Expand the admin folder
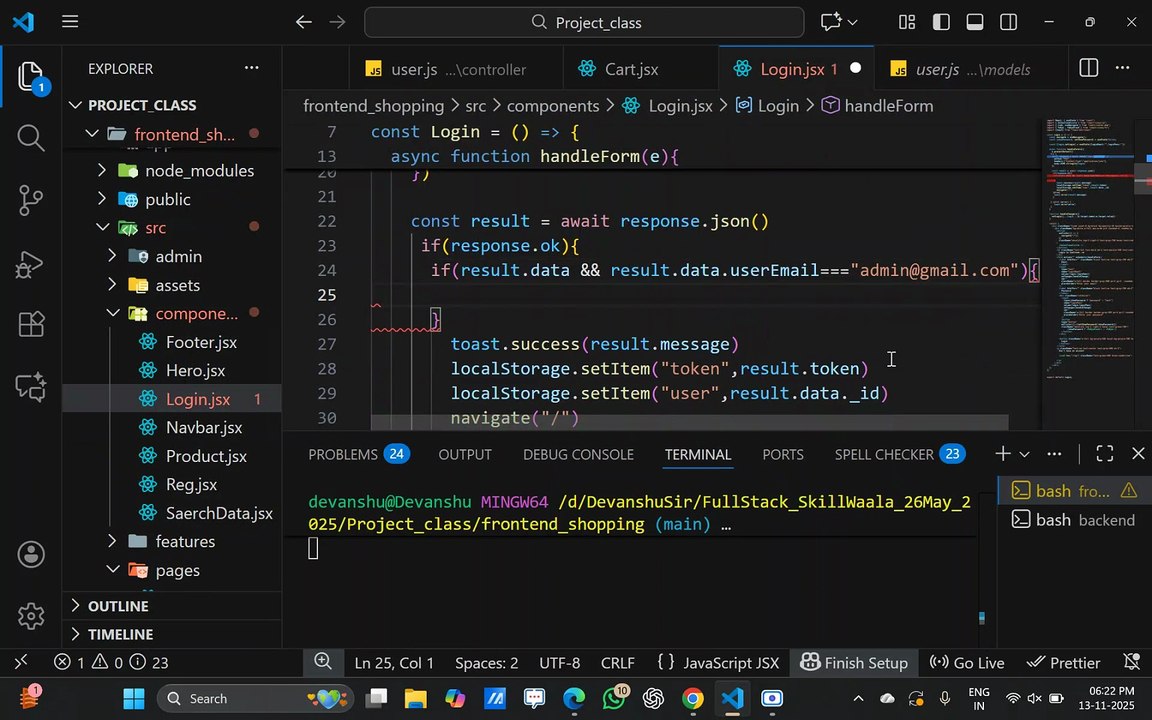 click(173, 256)
